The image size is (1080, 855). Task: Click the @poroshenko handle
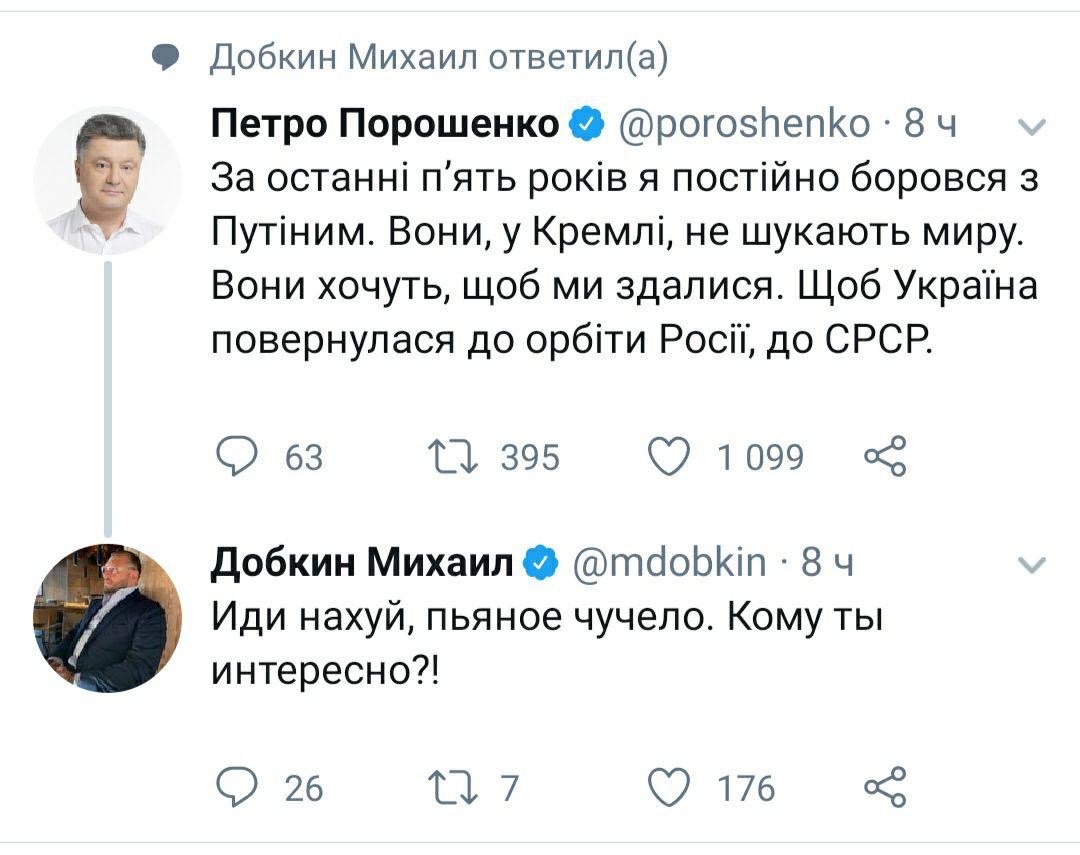click(745, 125)
